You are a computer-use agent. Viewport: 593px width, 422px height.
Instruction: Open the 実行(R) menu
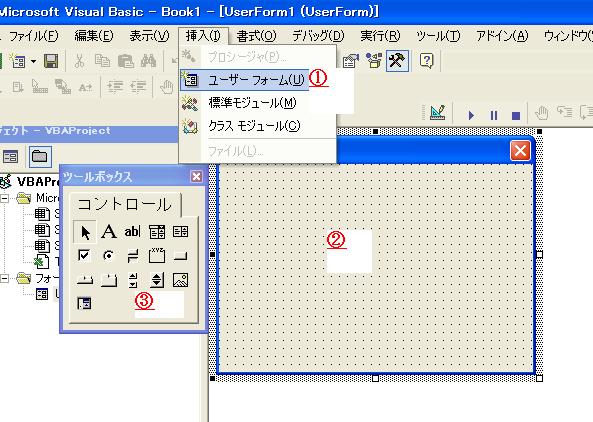(x=380, y=36)
